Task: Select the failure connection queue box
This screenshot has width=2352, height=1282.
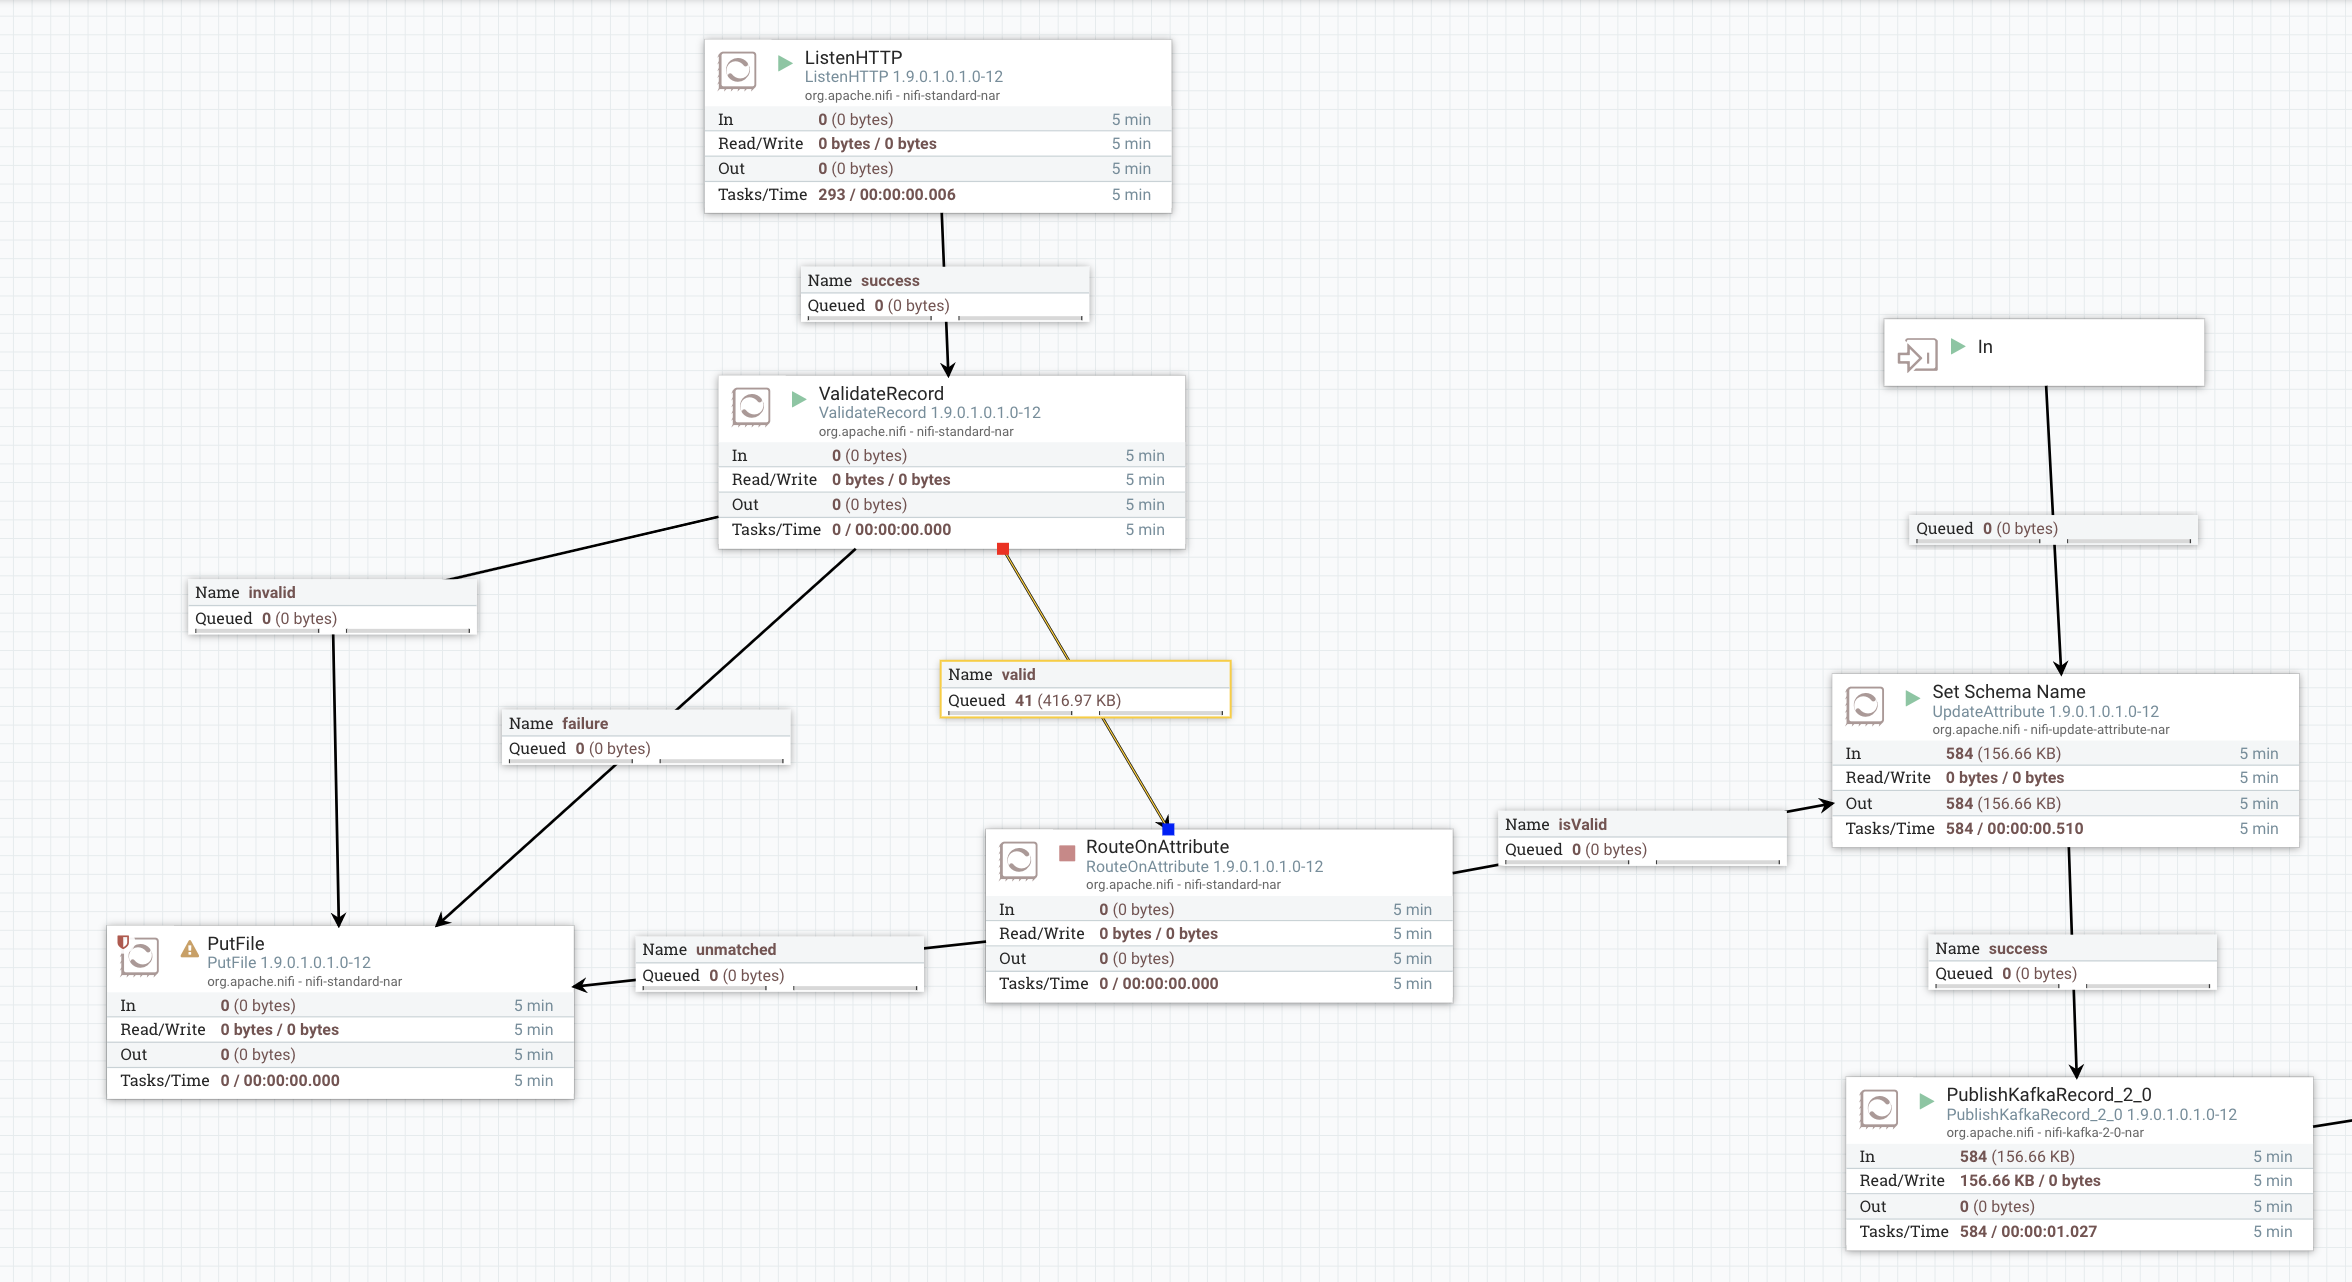Action: 646,736
